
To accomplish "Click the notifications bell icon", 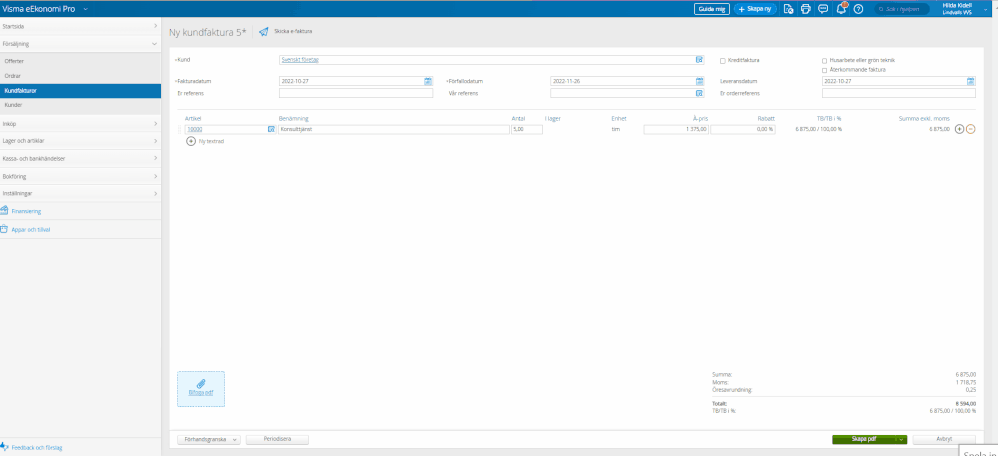I will 841,9.
